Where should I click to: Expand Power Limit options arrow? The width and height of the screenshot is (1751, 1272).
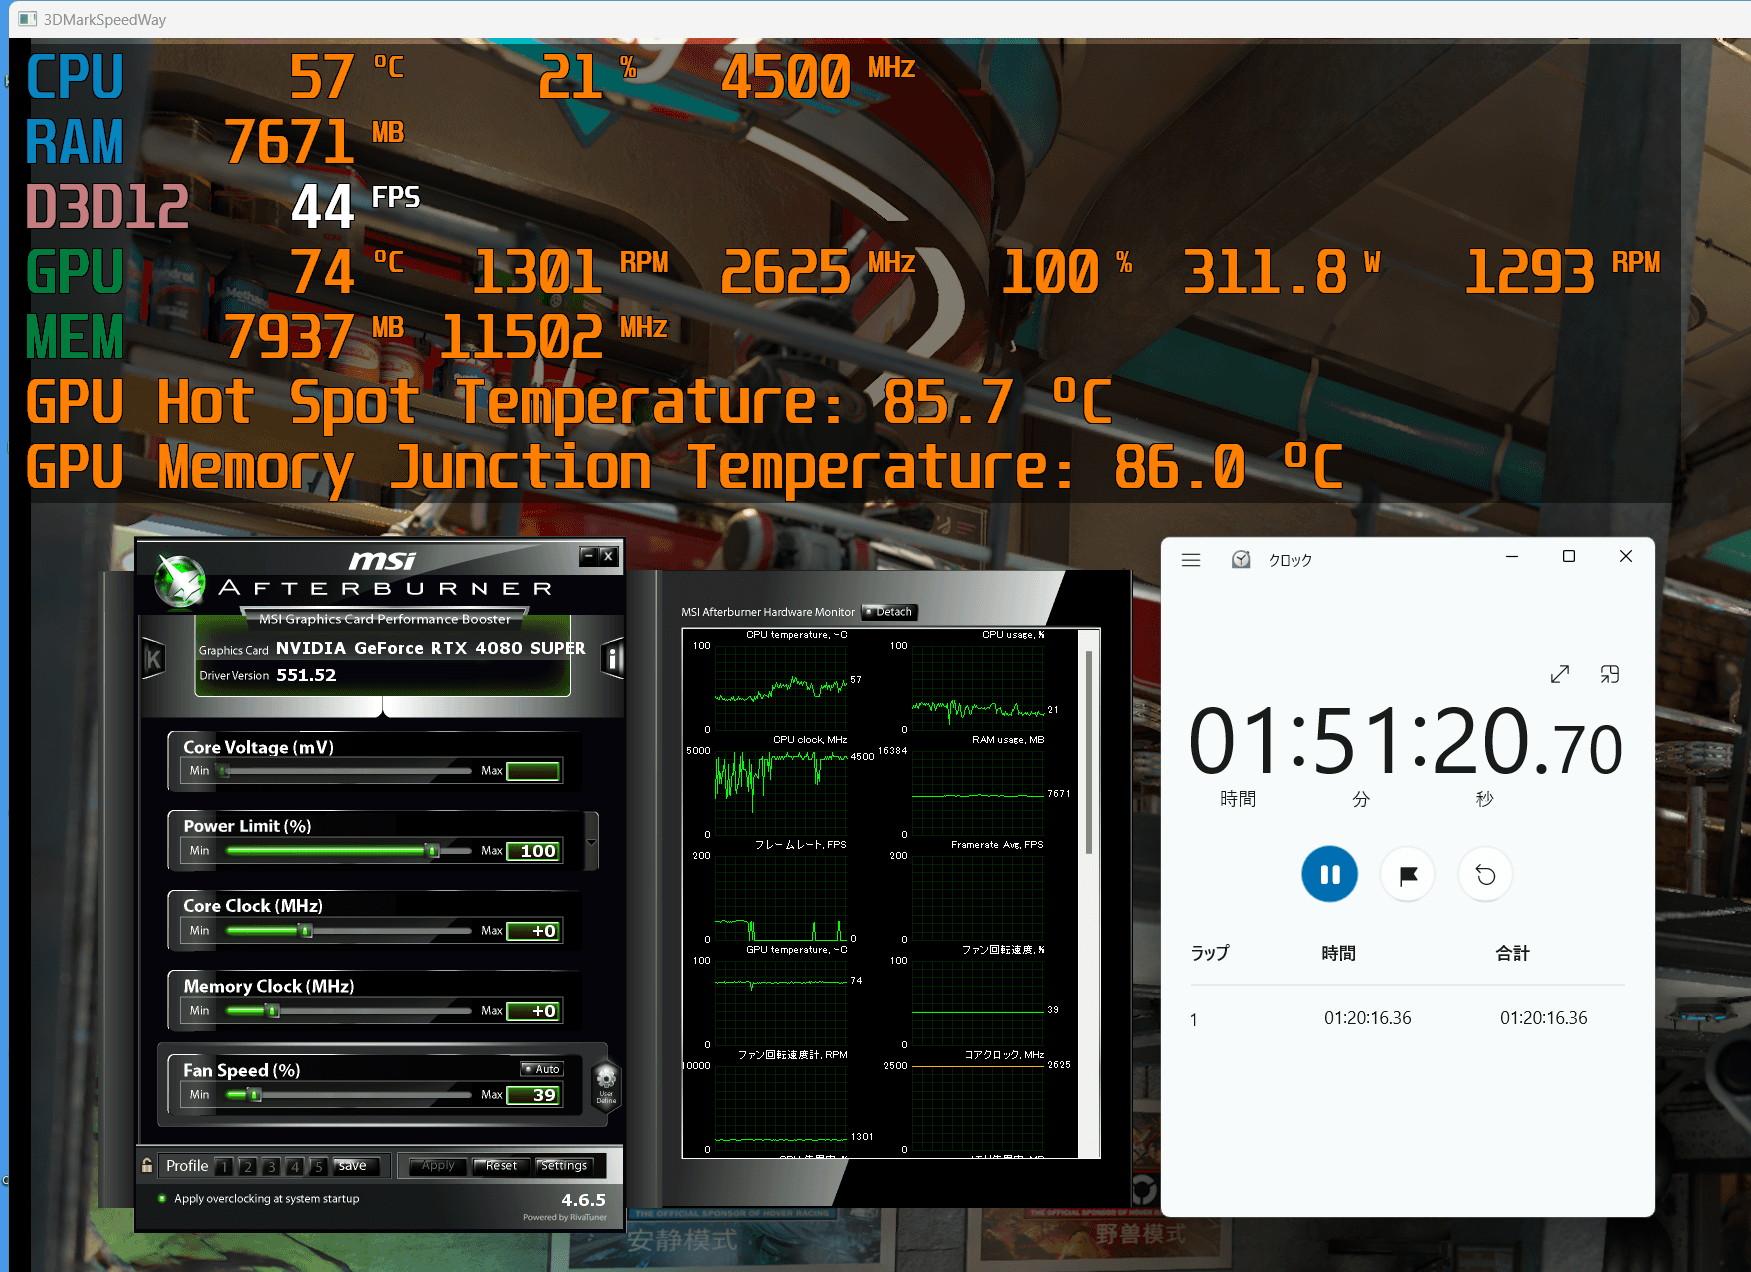point(591,842)
